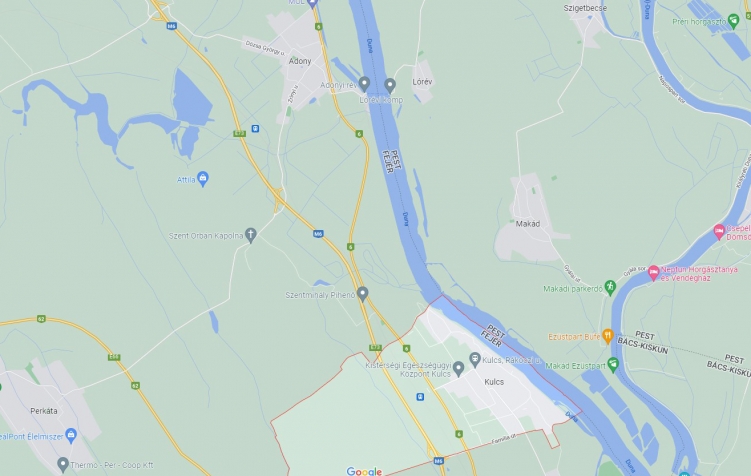This screenshot has width=751, height=476.
Task: Click the shopping marker near Perkáta
Action: tap(71, 435)
